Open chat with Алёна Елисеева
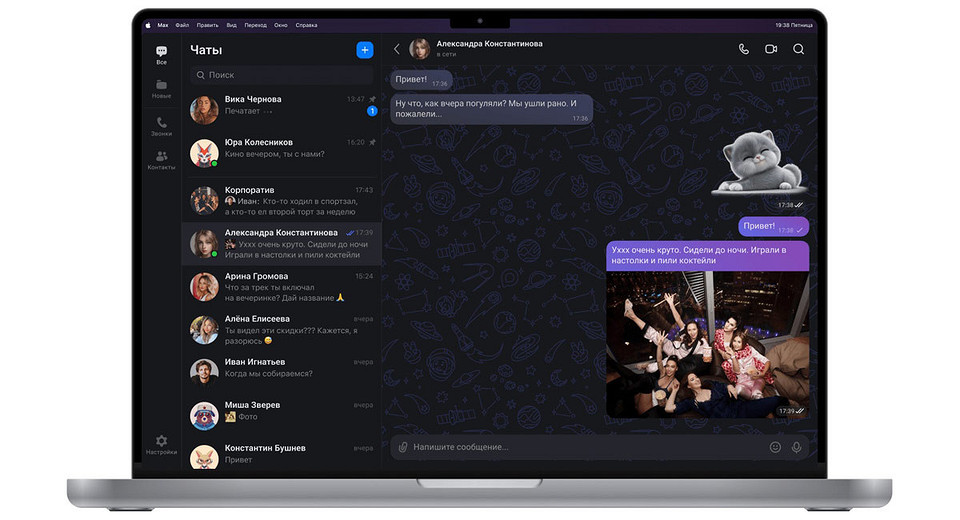The width and height of the screenshot is (960, 520). point(282,330)
